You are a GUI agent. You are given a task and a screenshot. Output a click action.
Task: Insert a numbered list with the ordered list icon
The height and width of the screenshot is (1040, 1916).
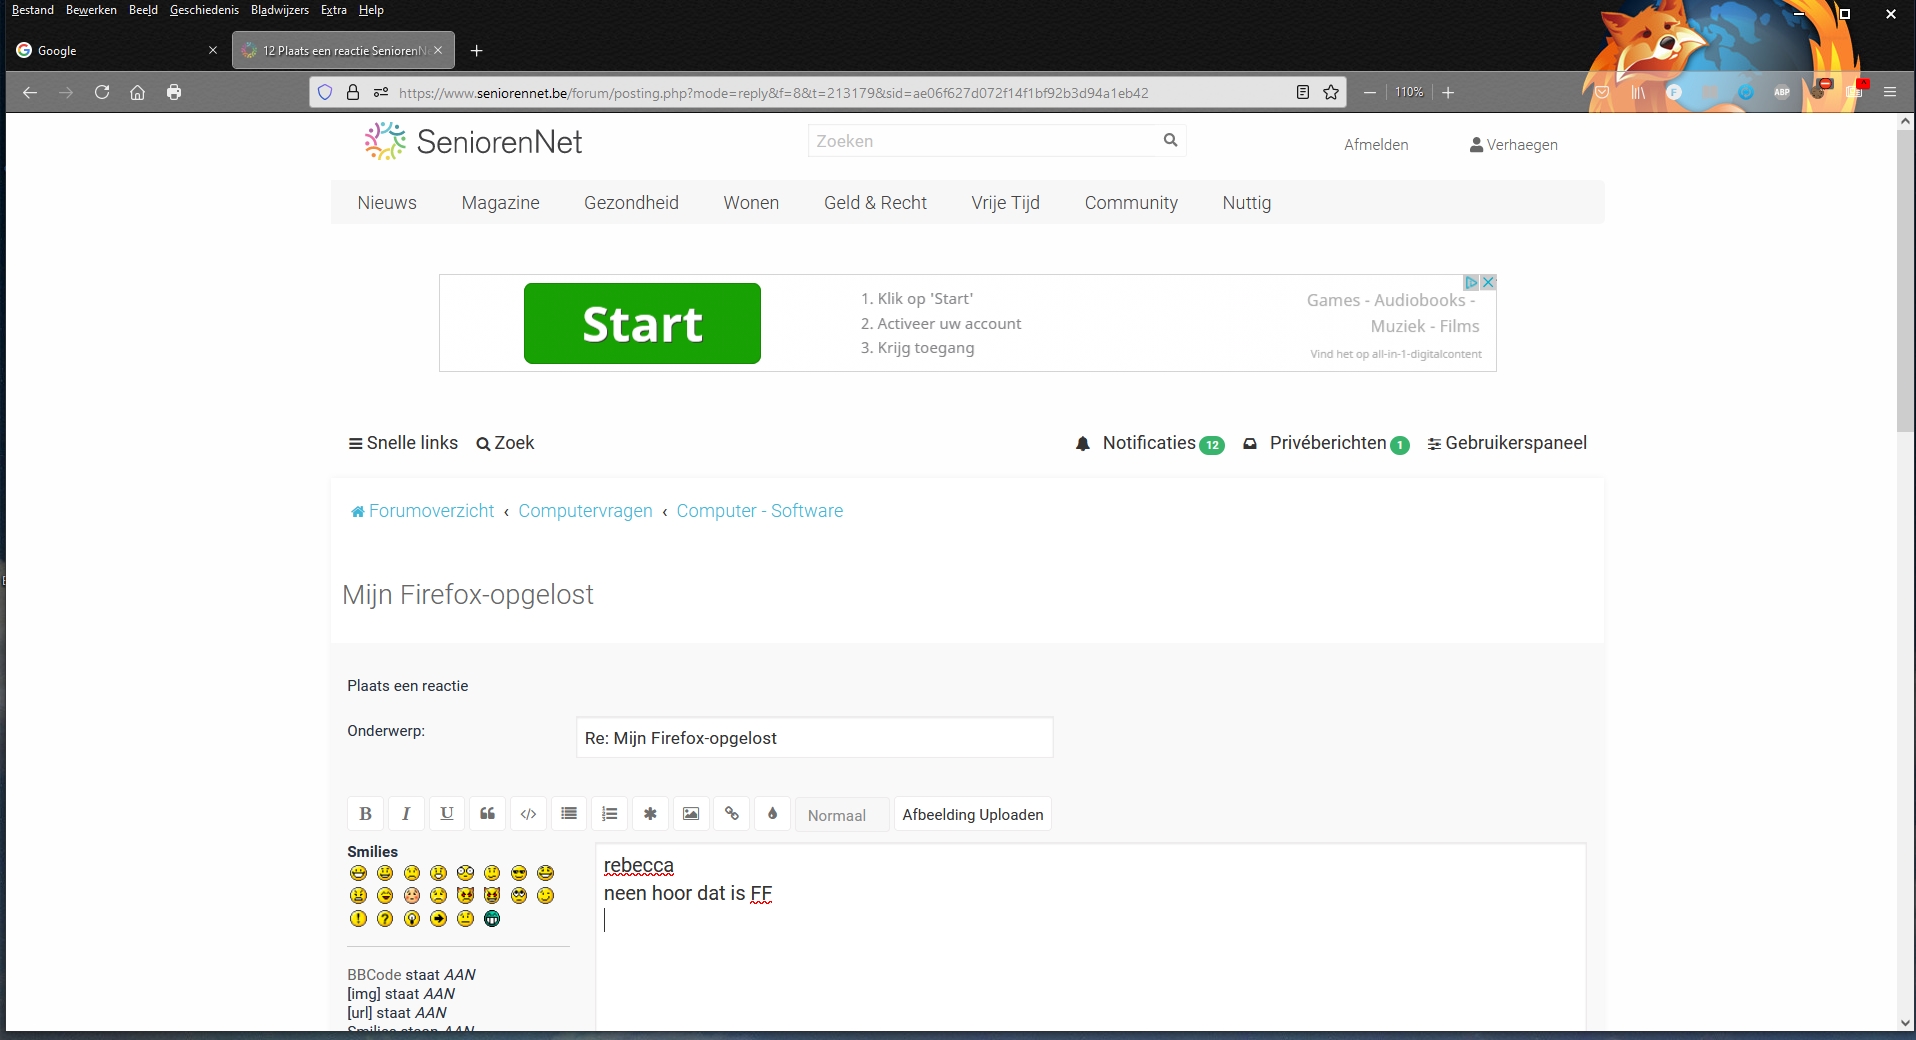point(610,814)
